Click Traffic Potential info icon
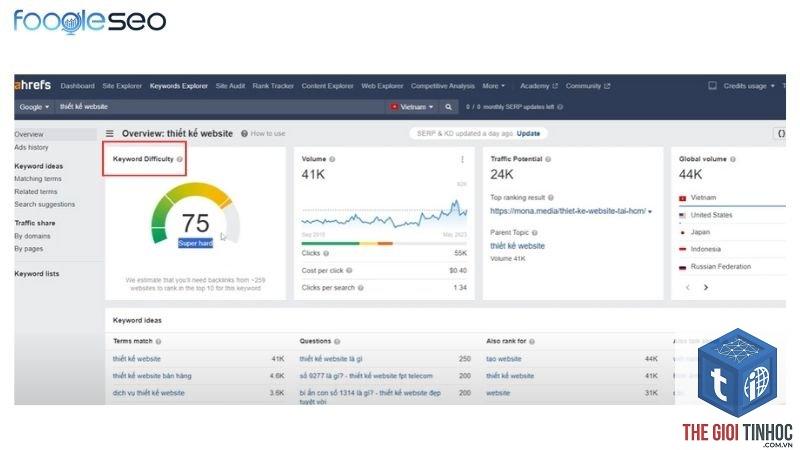Image resolution: width=800 pixels, height=450 pixels. click(548, 159)
